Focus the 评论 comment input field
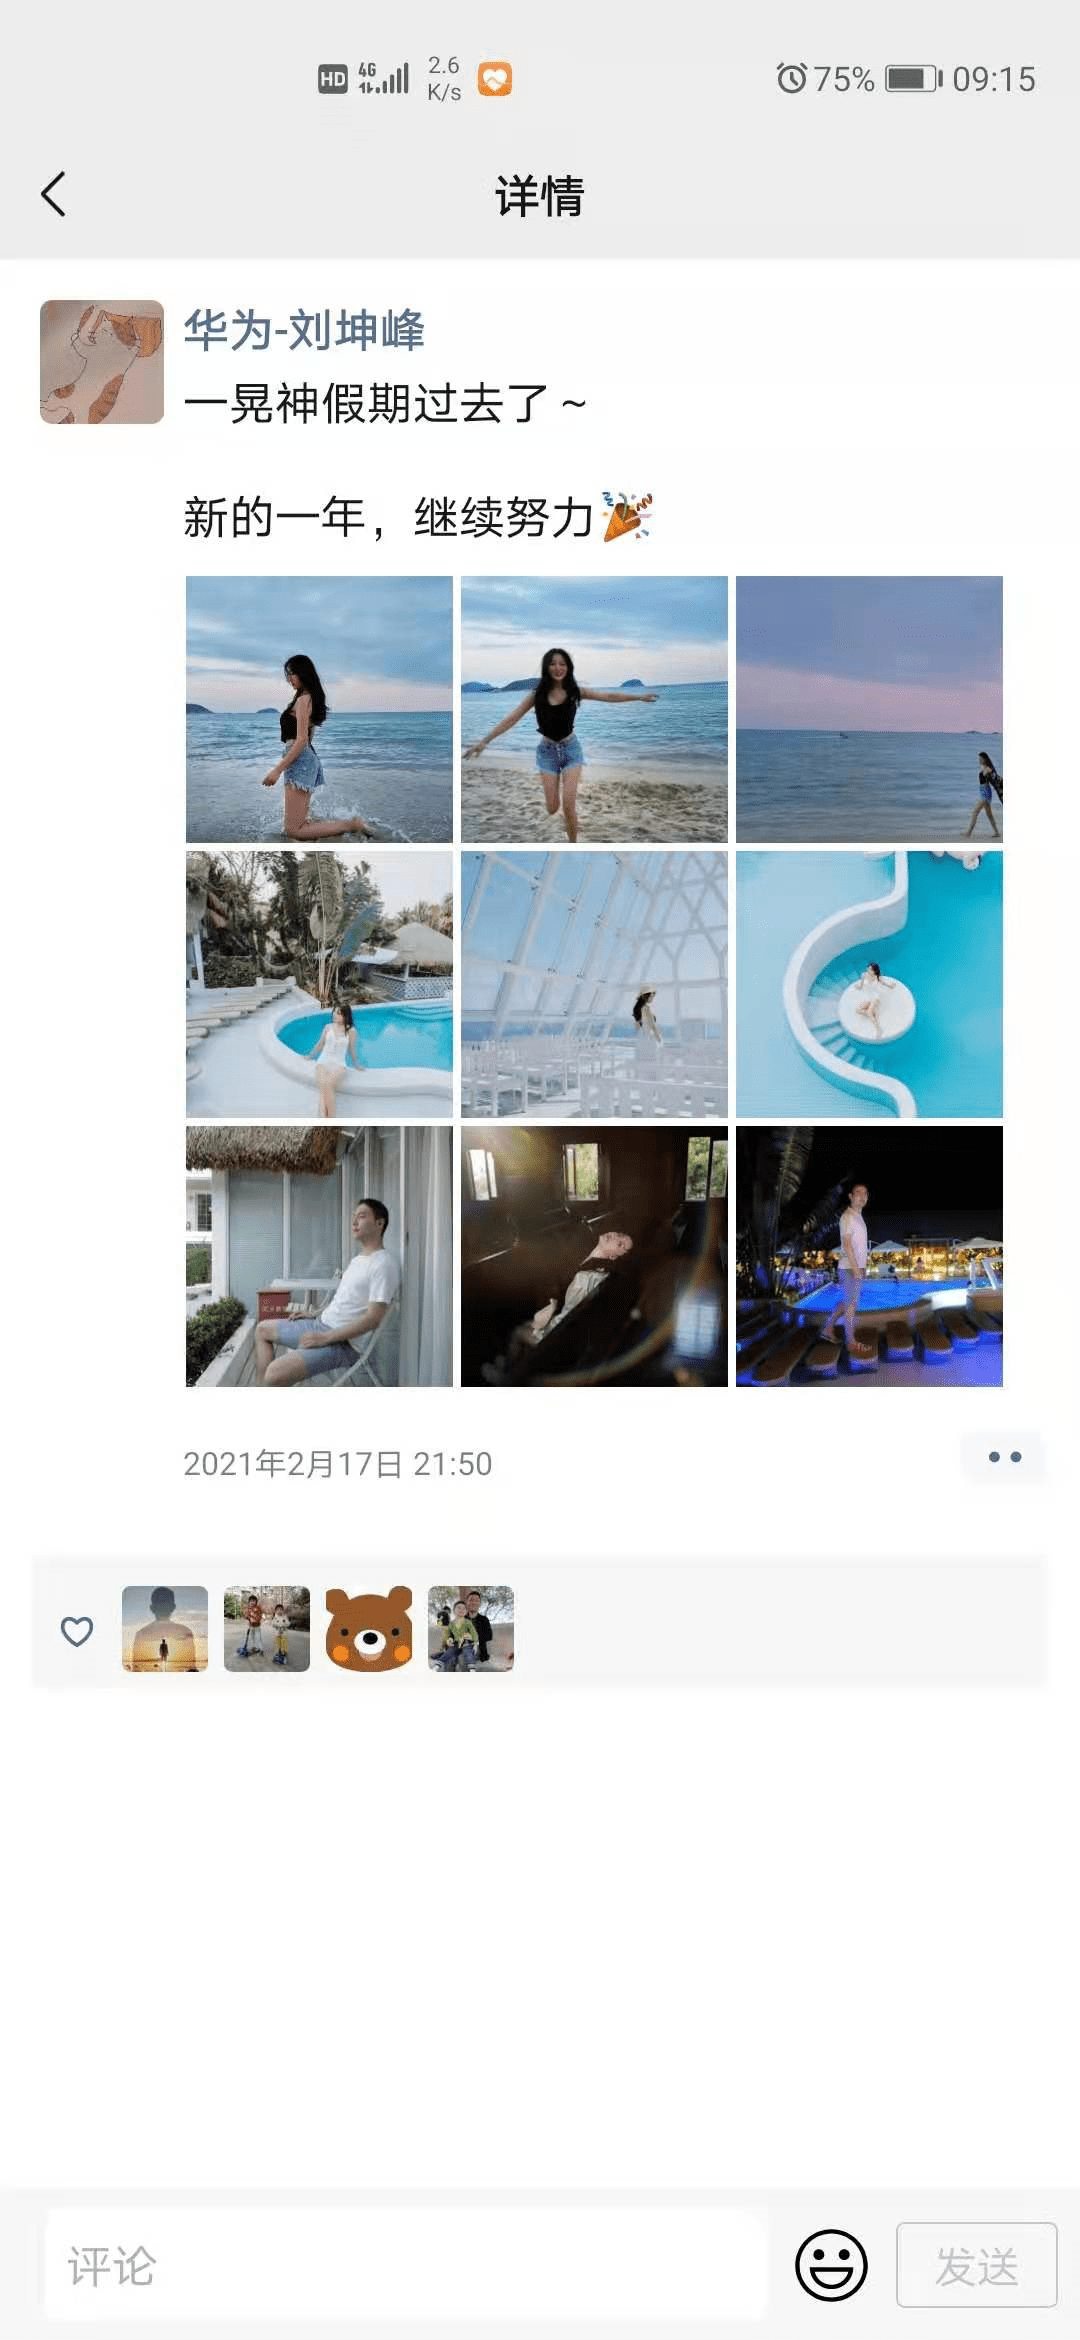 (x=406, y=2265)
